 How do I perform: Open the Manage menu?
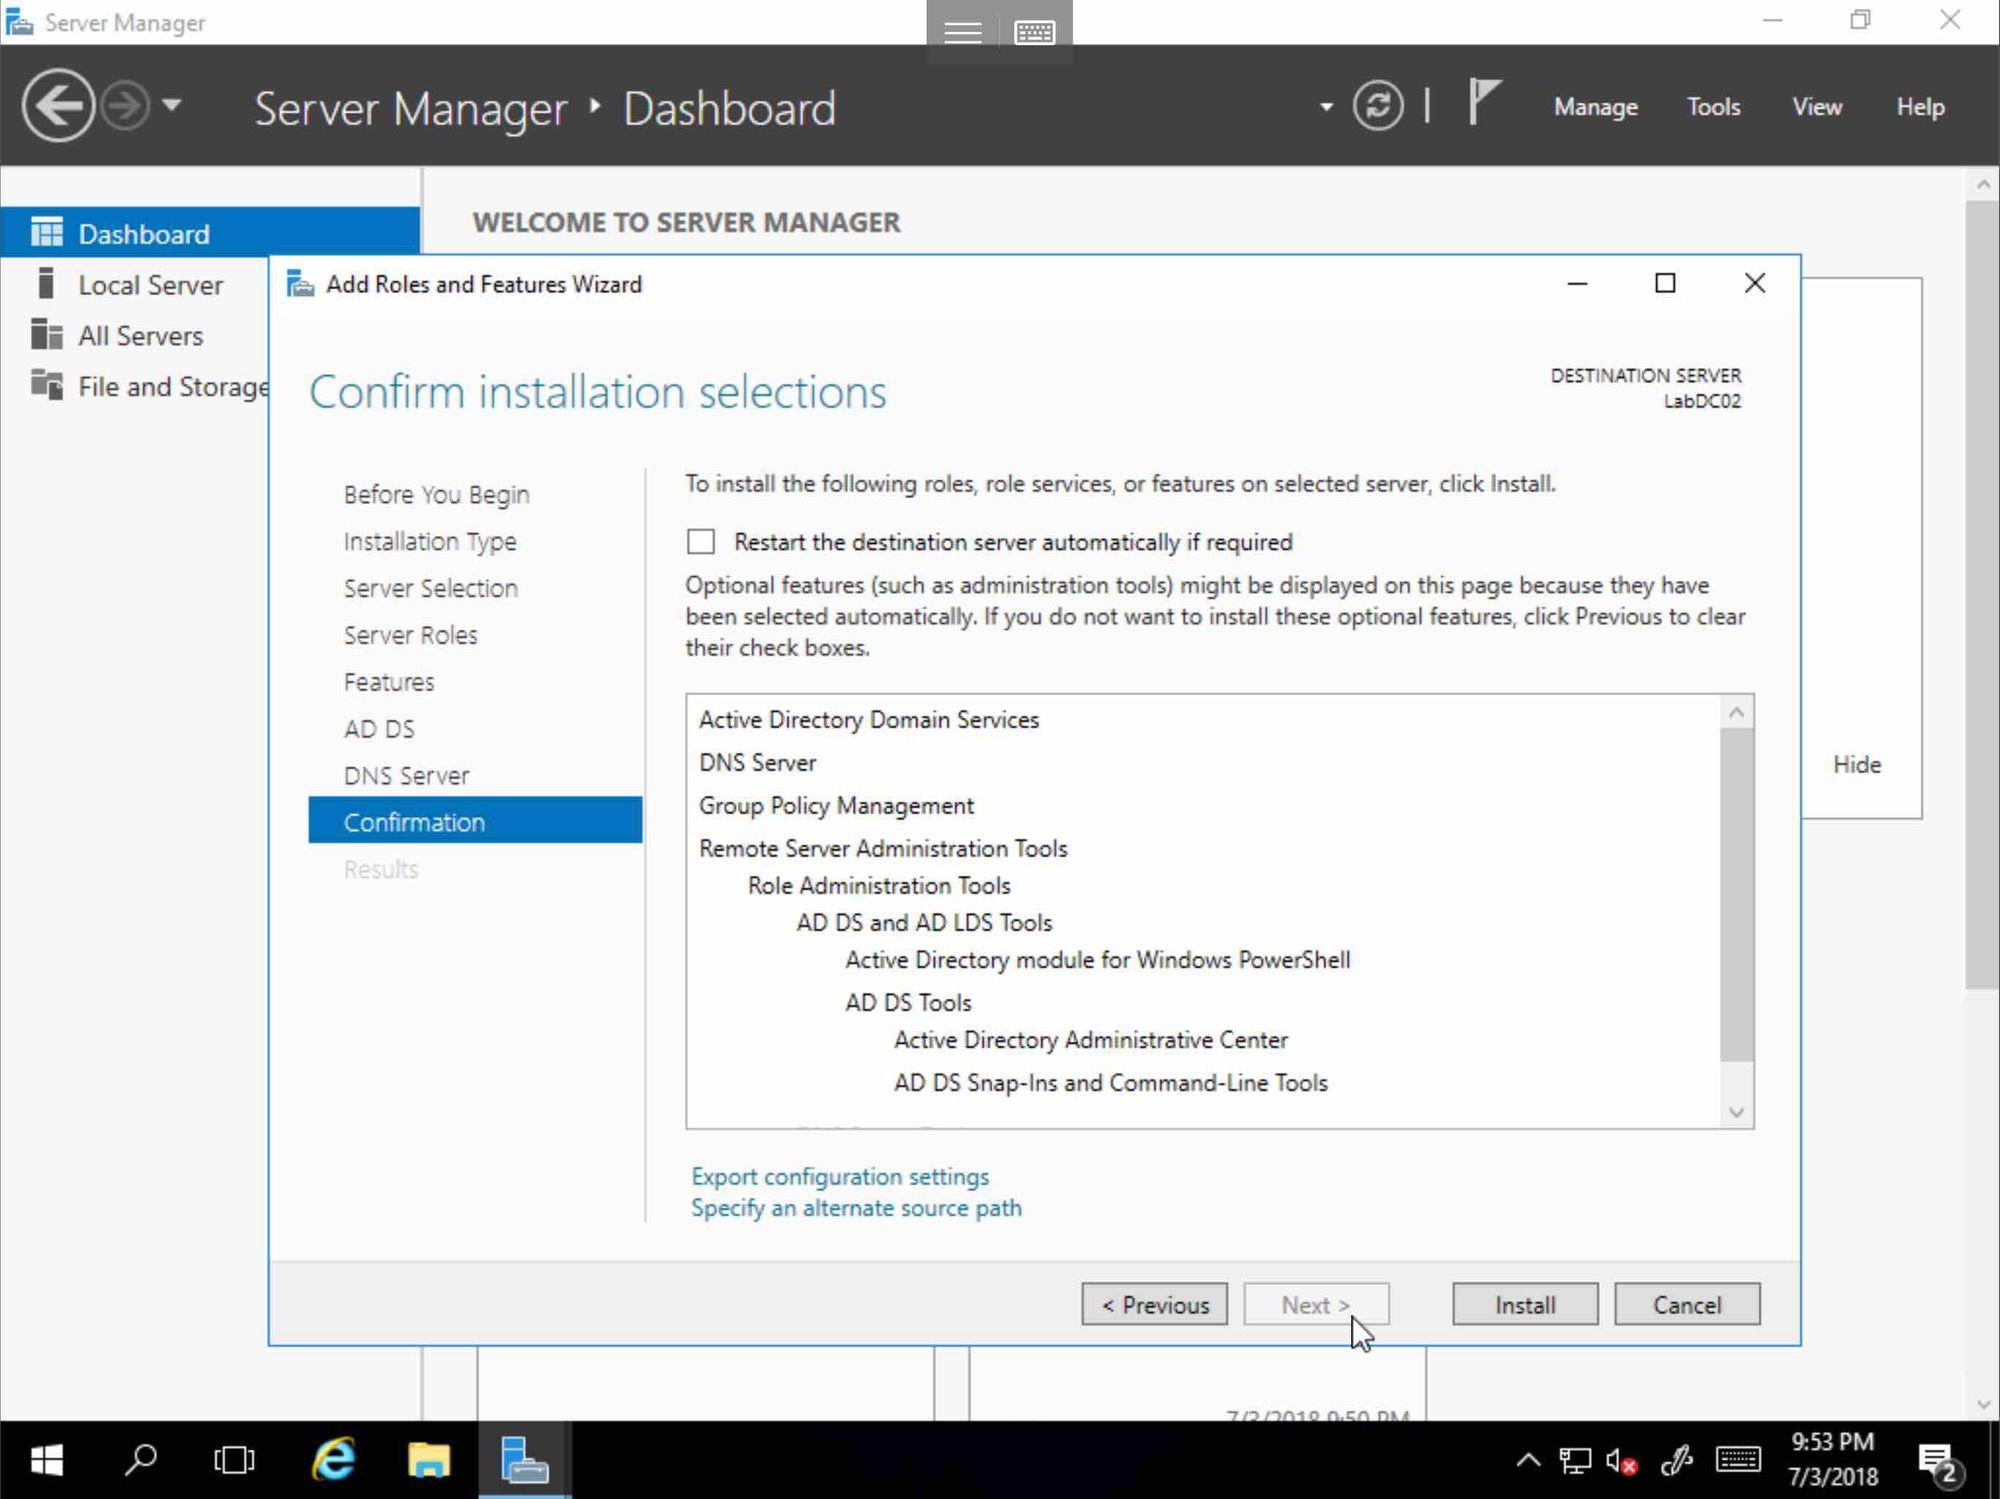coord(1595,107)
